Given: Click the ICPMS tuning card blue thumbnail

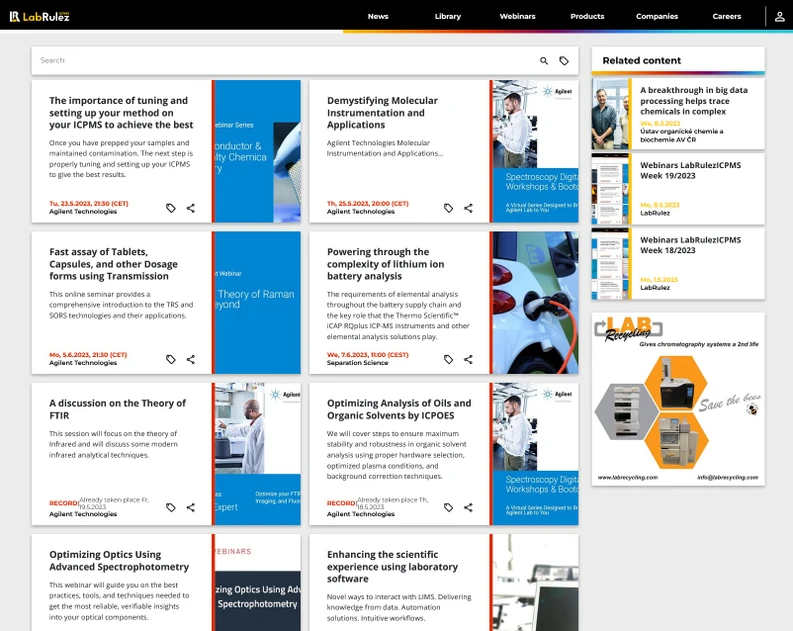Looking at the screenshot, I should (257, 151).
